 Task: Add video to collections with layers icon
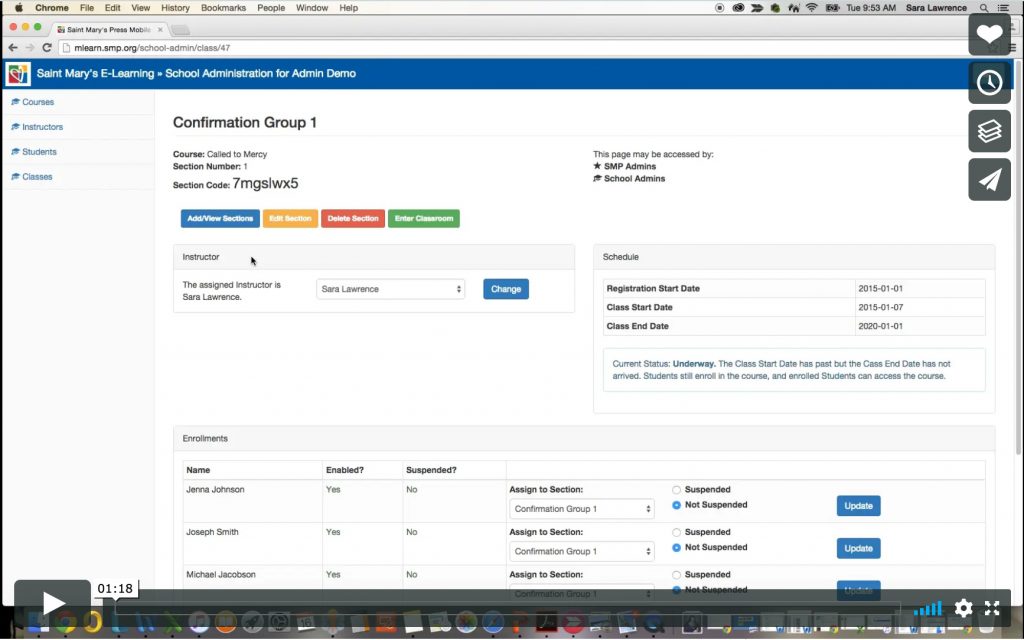click(989, 131)
